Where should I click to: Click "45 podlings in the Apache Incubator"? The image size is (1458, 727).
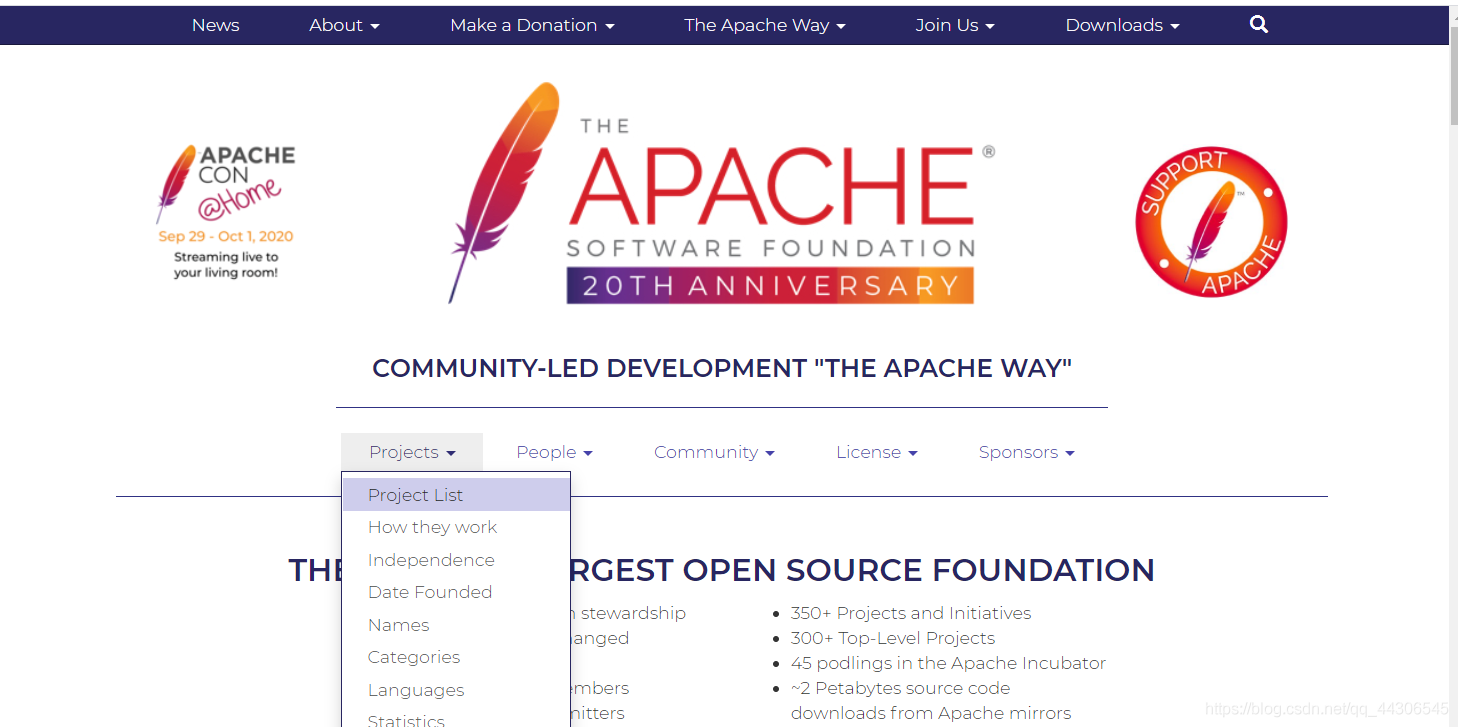[x=948, y=663]
